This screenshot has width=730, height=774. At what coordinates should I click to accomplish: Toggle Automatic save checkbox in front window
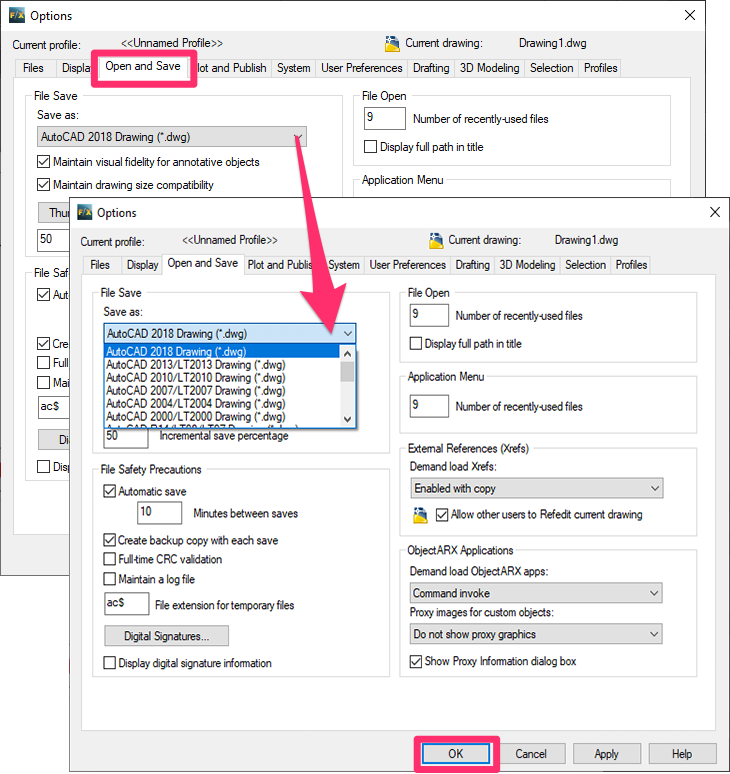[110, 492]
